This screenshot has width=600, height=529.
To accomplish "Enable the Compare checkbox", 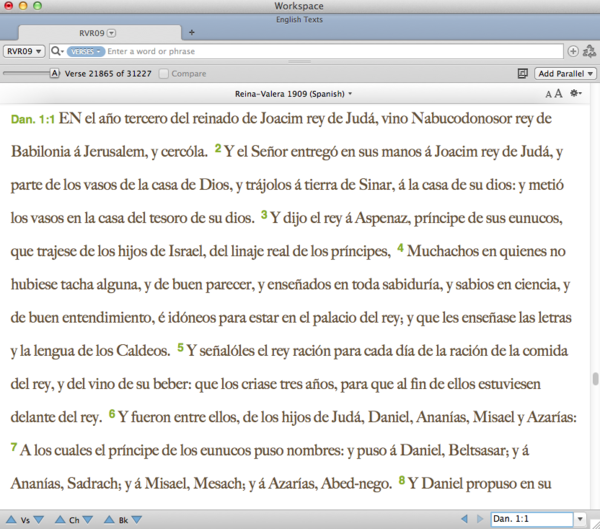I will tap(163, 73).
